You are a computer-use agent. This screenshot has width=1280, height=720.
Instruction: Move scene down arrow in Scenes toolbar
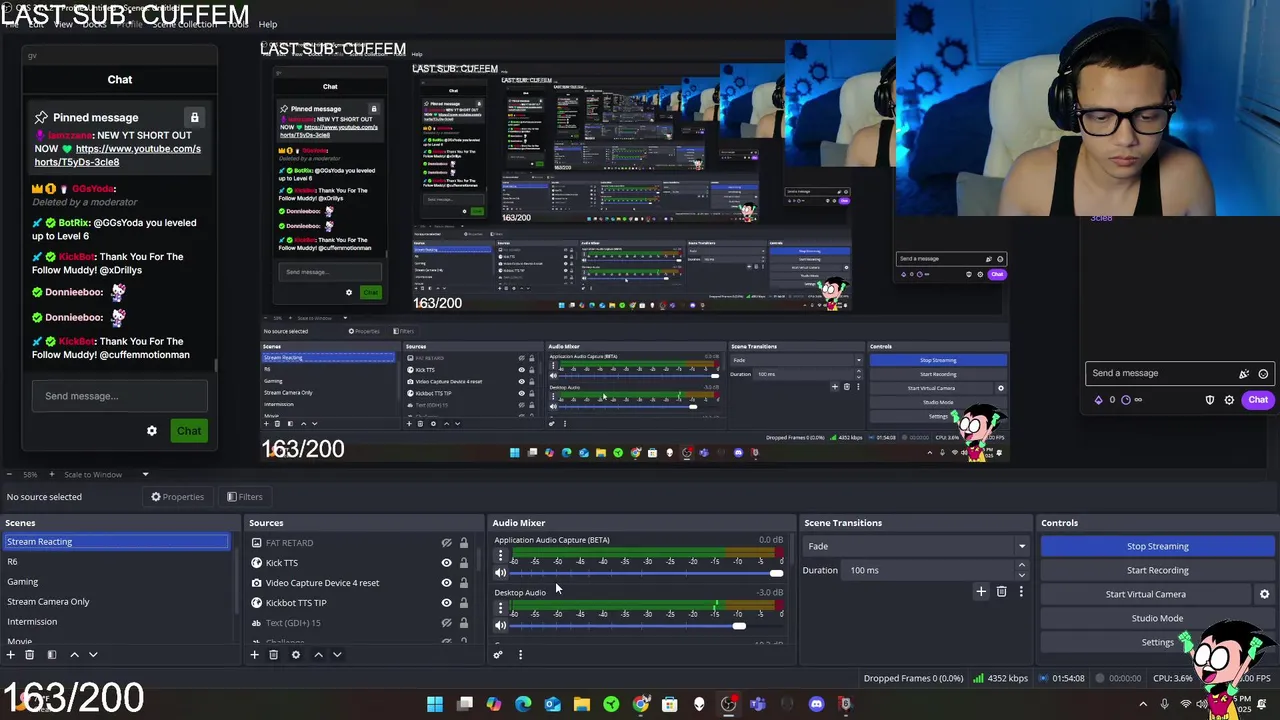tap(93, 655)
